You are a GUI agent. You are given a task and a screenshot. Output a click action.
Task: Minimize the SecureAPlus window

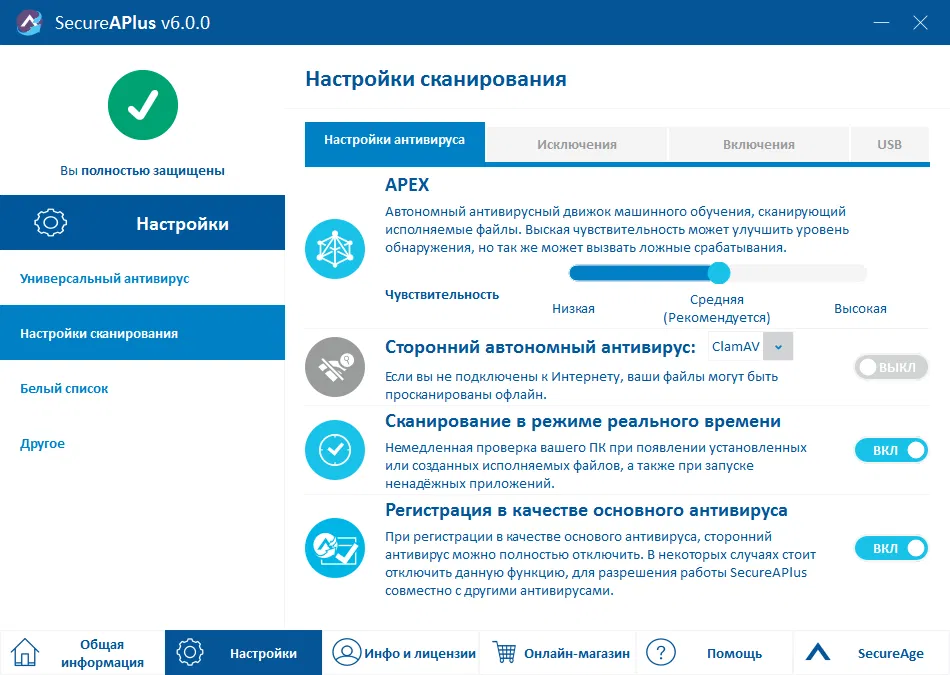pos(881,22)
